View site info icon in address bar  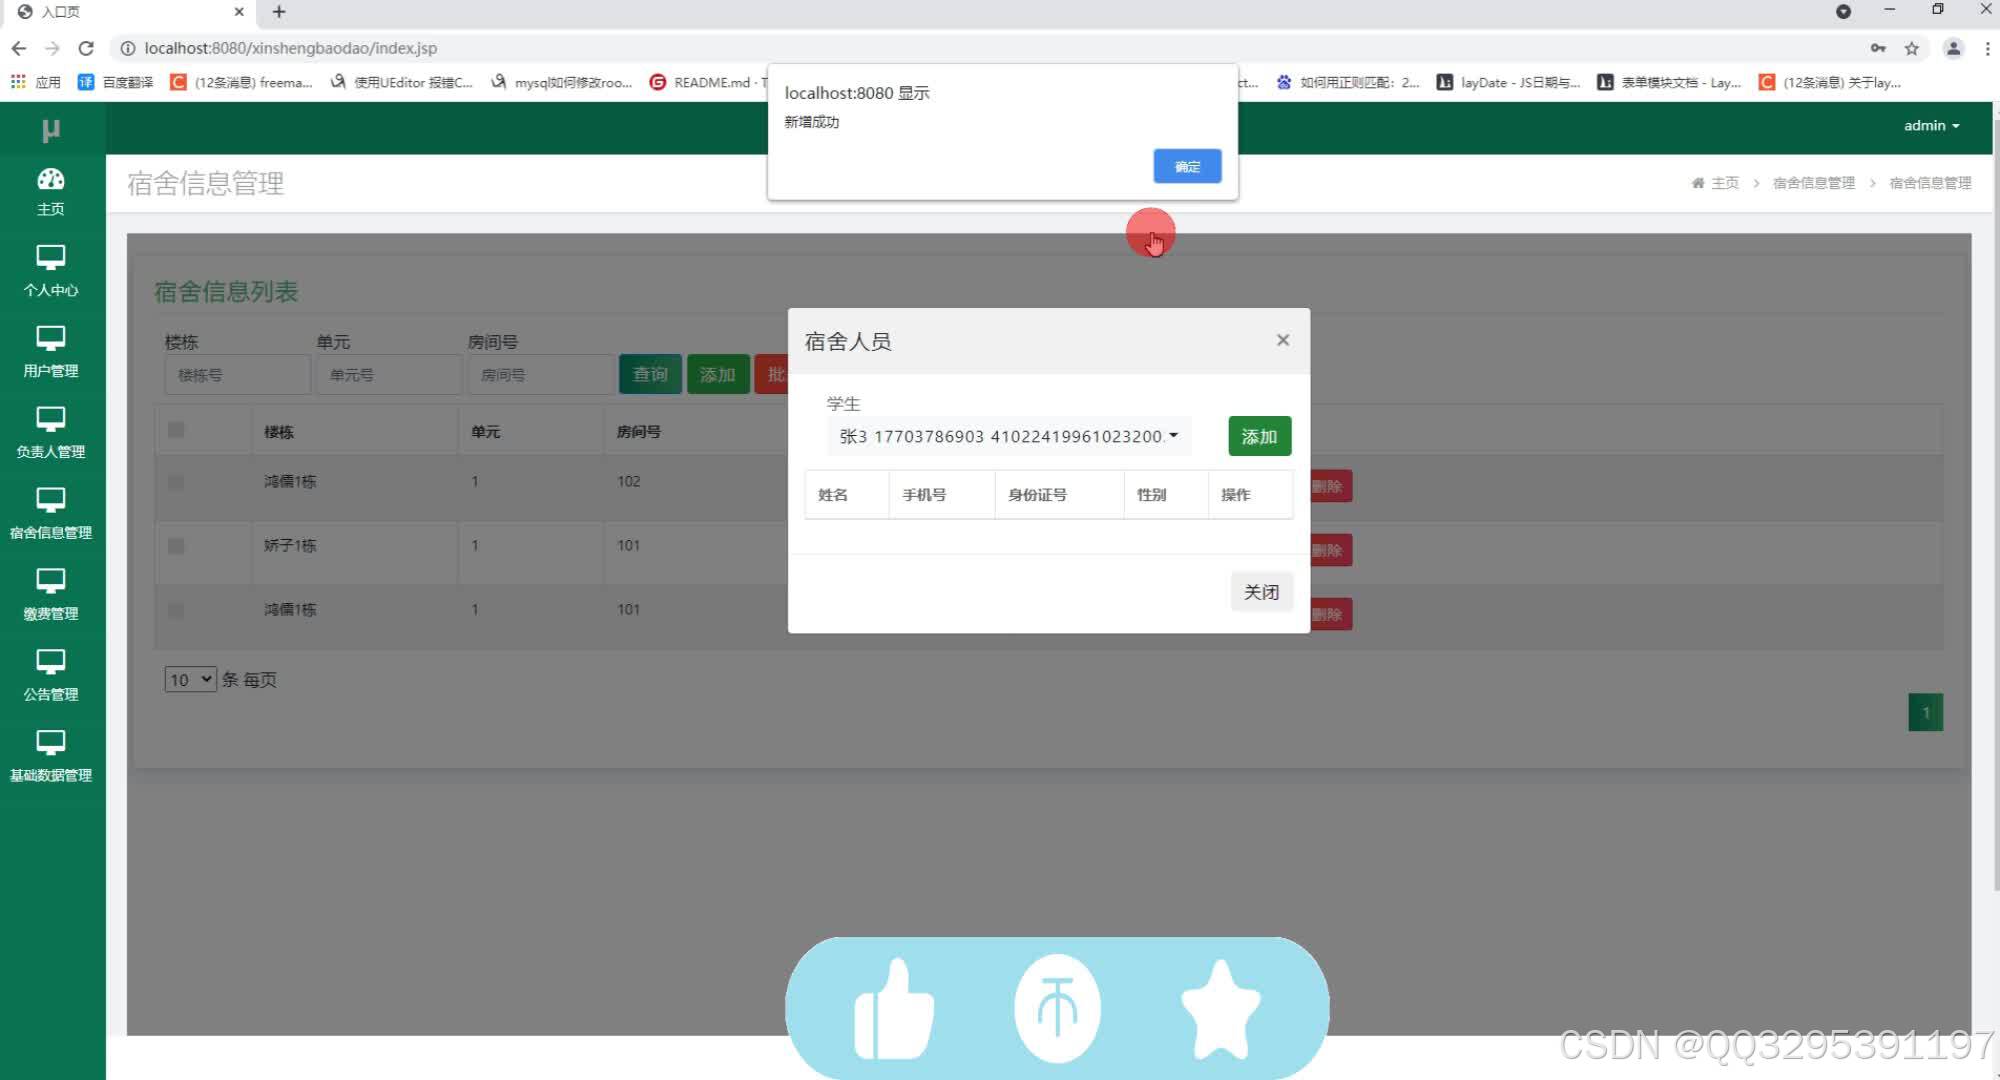[127, 48]
